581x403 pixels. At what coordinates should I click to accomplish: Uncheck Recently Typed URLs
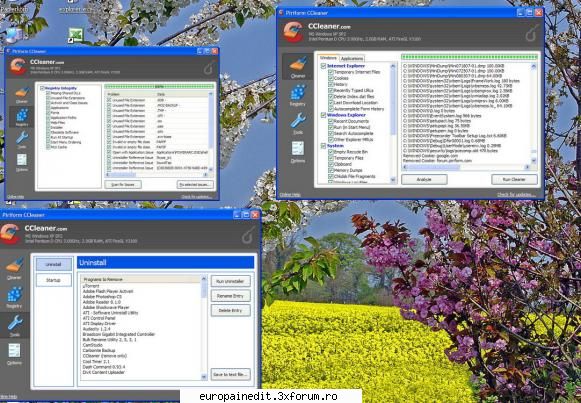tap(331, 90)
